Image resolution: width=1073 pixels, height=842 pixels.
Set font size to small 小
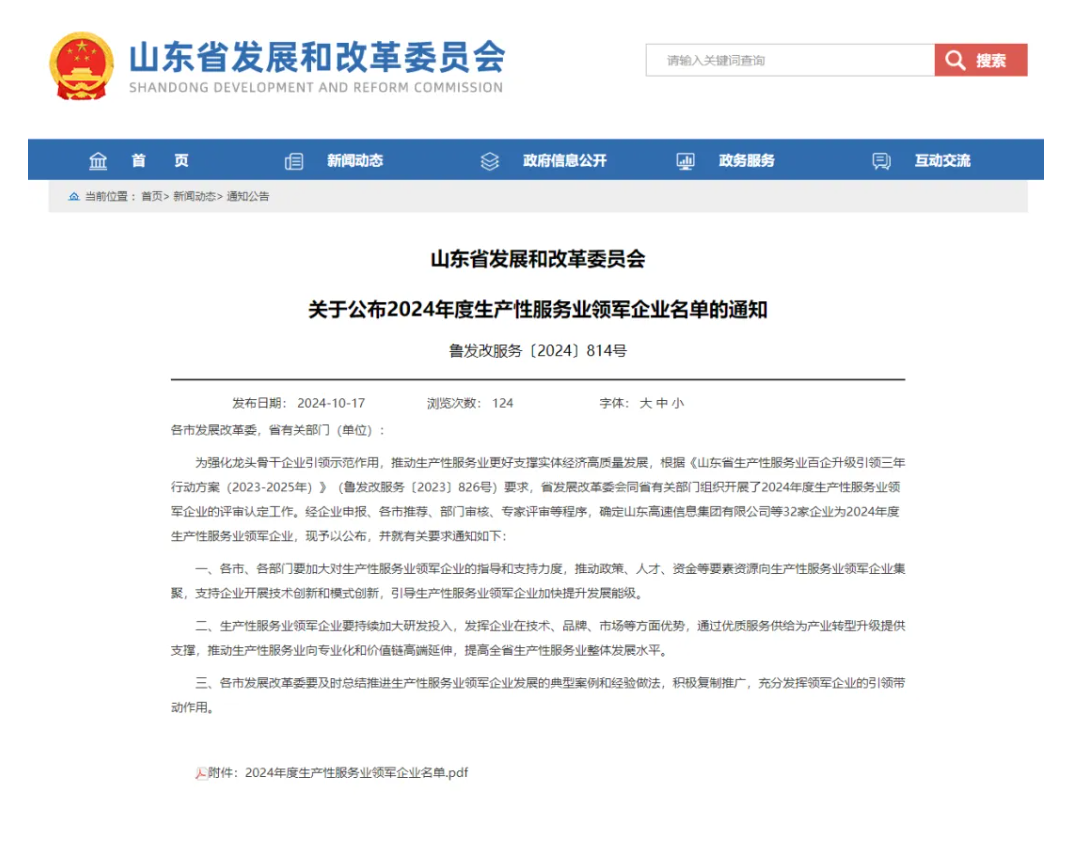[x=678, y=403]
